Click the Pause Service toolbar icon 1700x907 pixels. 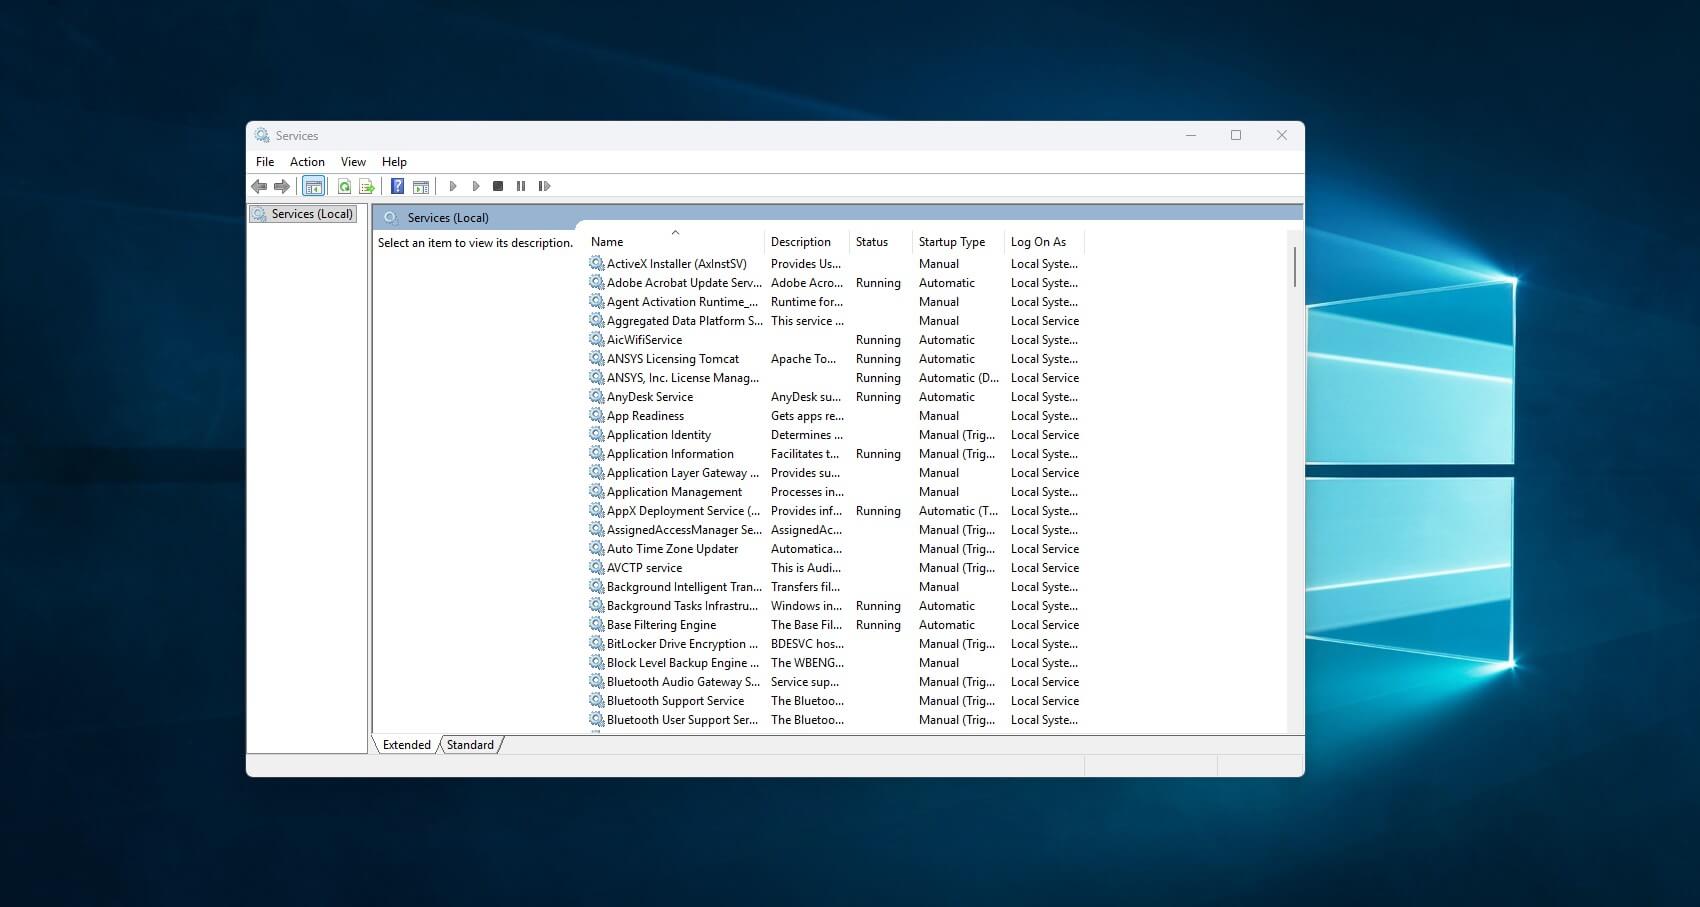click(x=521, y=186)
